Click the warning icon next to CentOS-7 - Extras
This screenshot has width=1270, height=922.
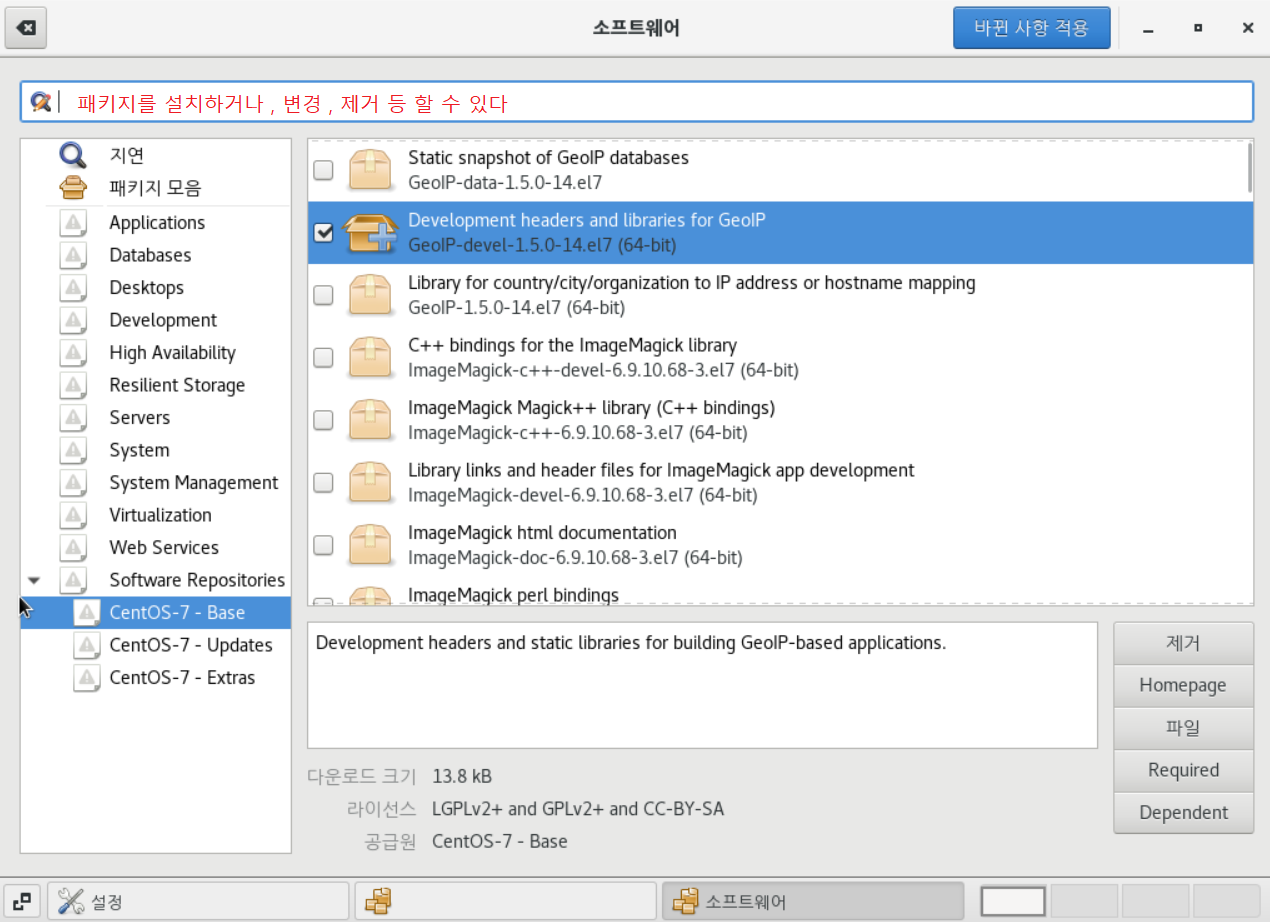(87, 677)
